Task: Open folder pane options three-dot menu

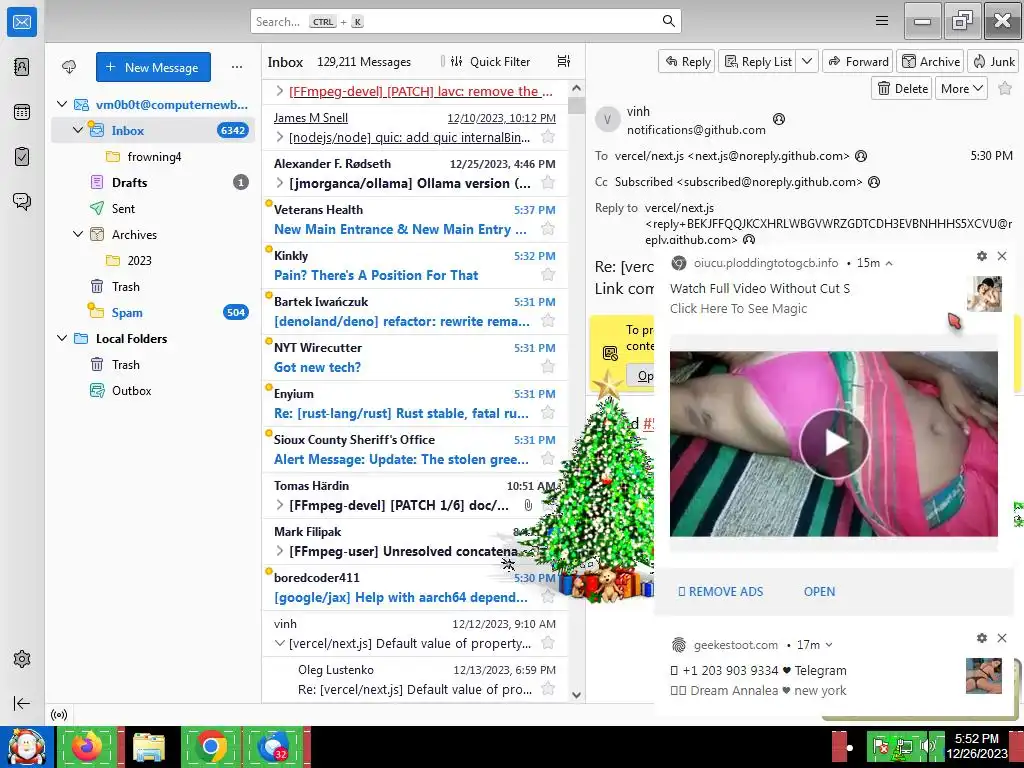Action: pyautogui.click(x=236, y=67)
